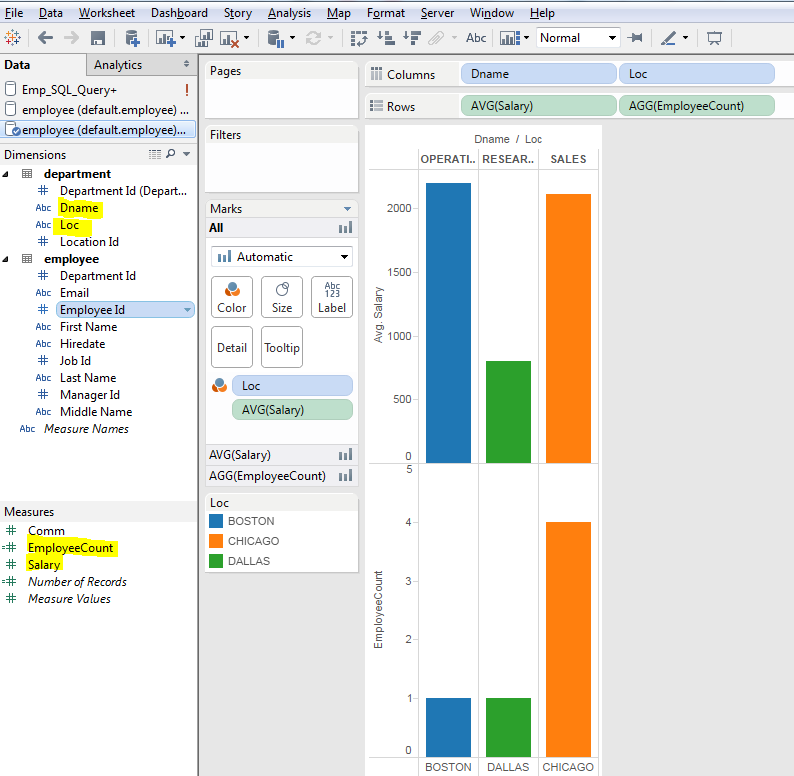Select the All marks card row

coord(282,228)
